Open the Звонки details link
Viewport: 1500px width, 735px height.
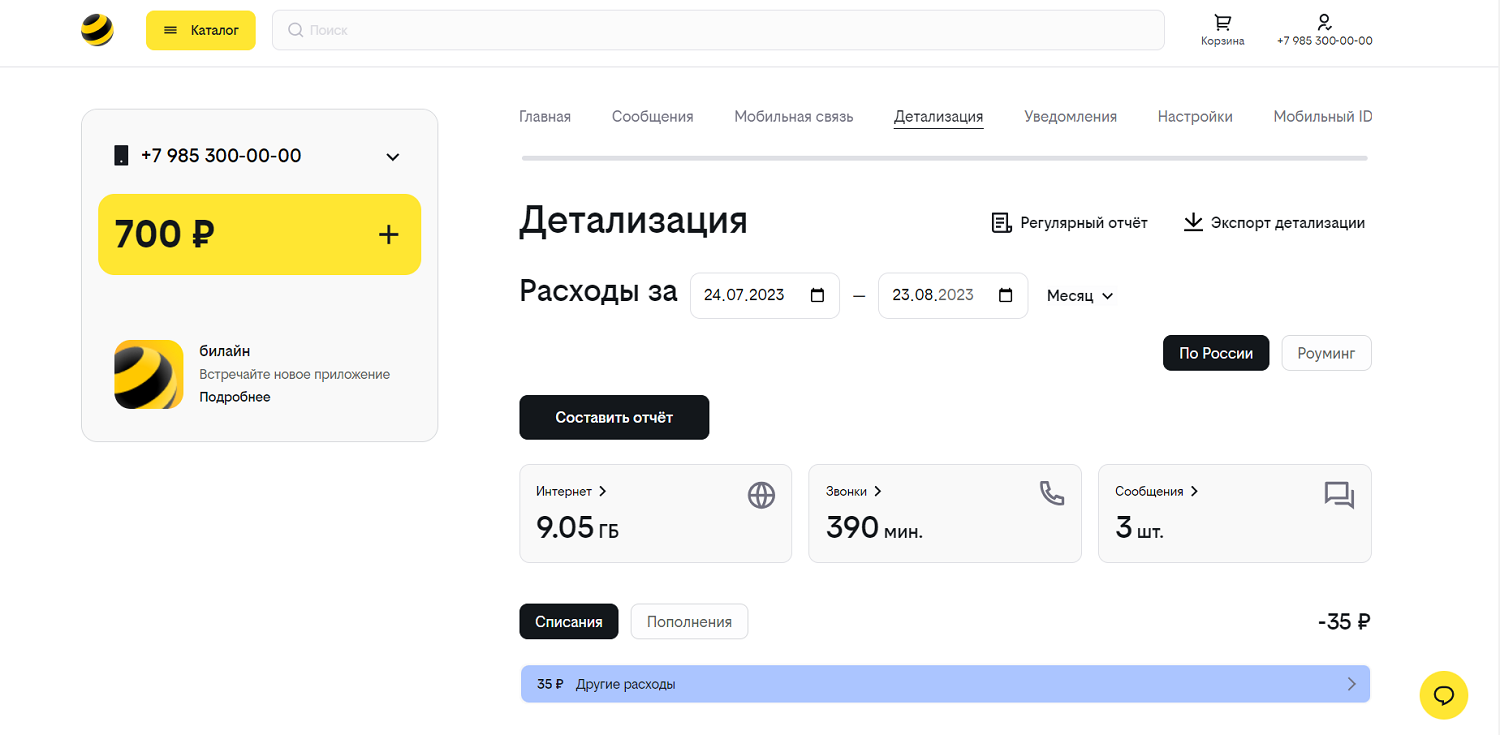click(853, 491)
